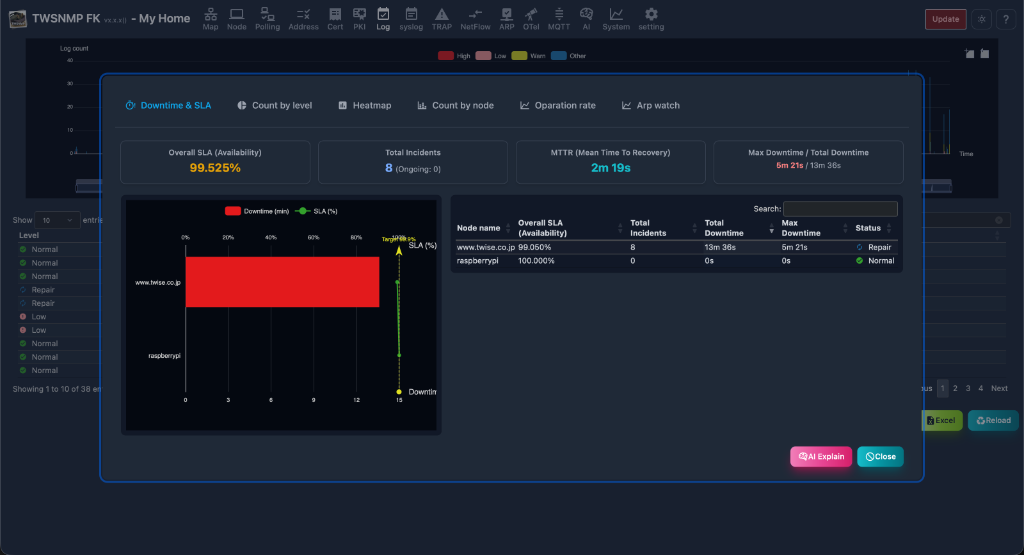Toggle the light/dark theme button
The height and width of the screenshot is (555, 1024).
pos(982,19)
